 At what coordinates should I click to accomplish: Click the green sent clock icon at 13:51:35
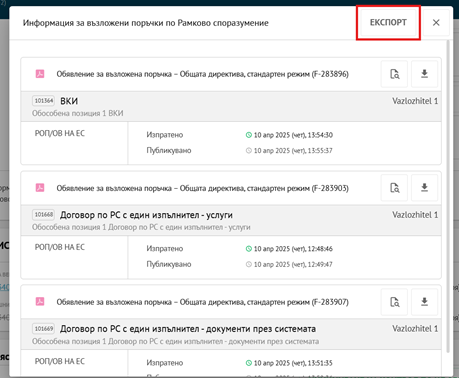click(x=249, y=363)
